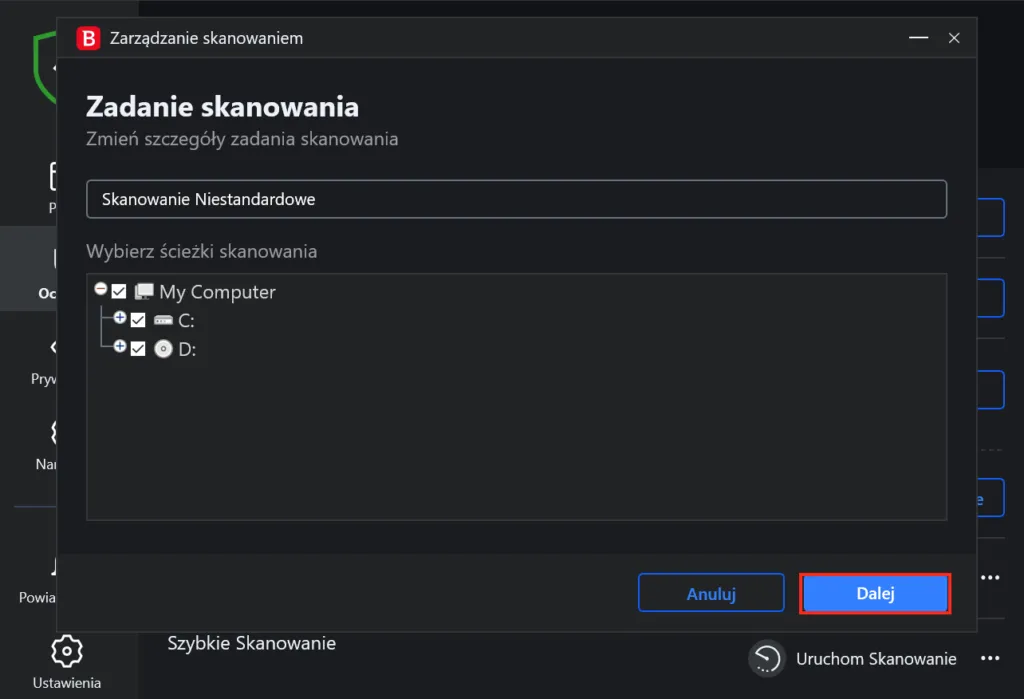1024x699 pixels.
Task: Click the Dalej button
Action: coord(875,593)
